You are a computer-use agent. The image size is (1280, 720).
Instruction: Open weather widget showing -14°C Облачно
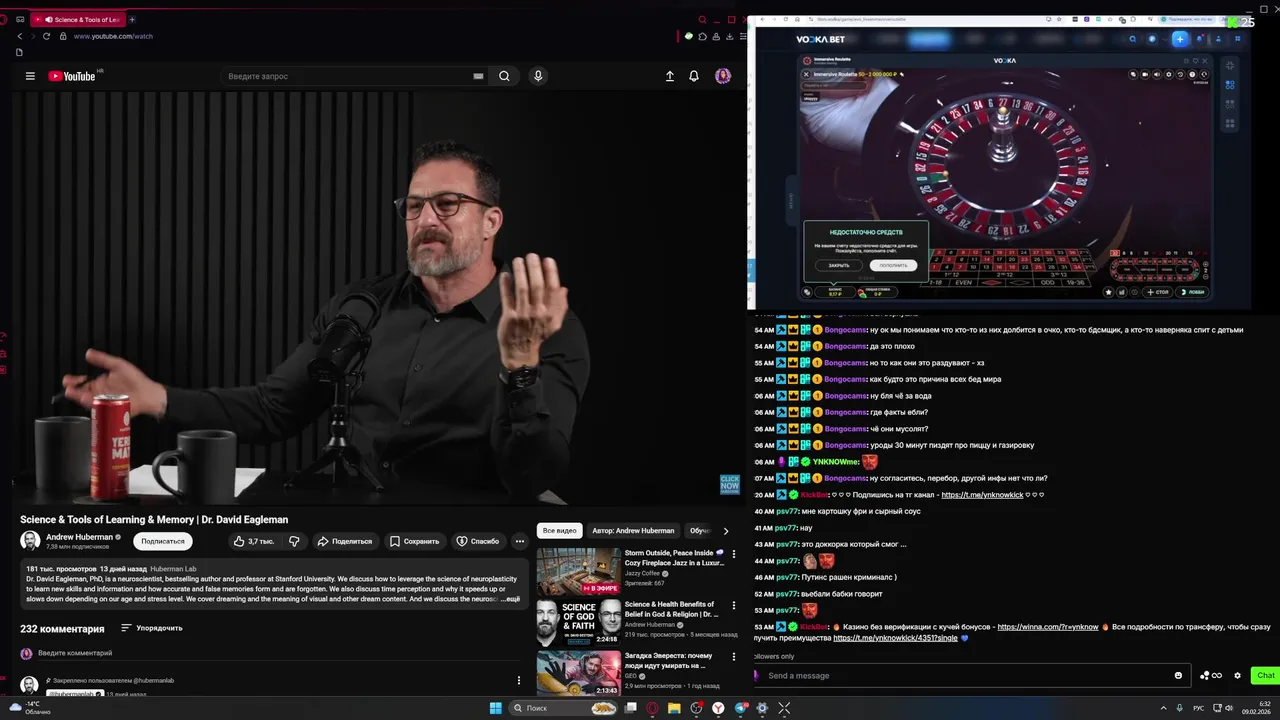pos(30,708)
